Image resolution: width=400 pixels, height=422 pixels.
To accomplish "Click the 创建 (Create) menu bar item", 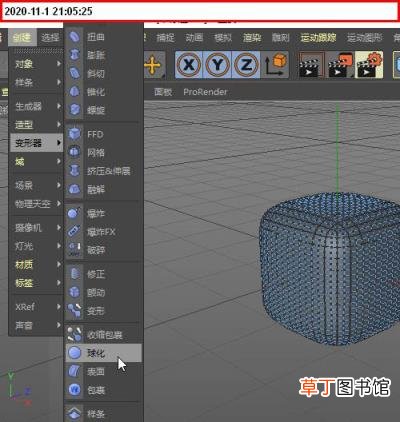I will pos(22,38).
